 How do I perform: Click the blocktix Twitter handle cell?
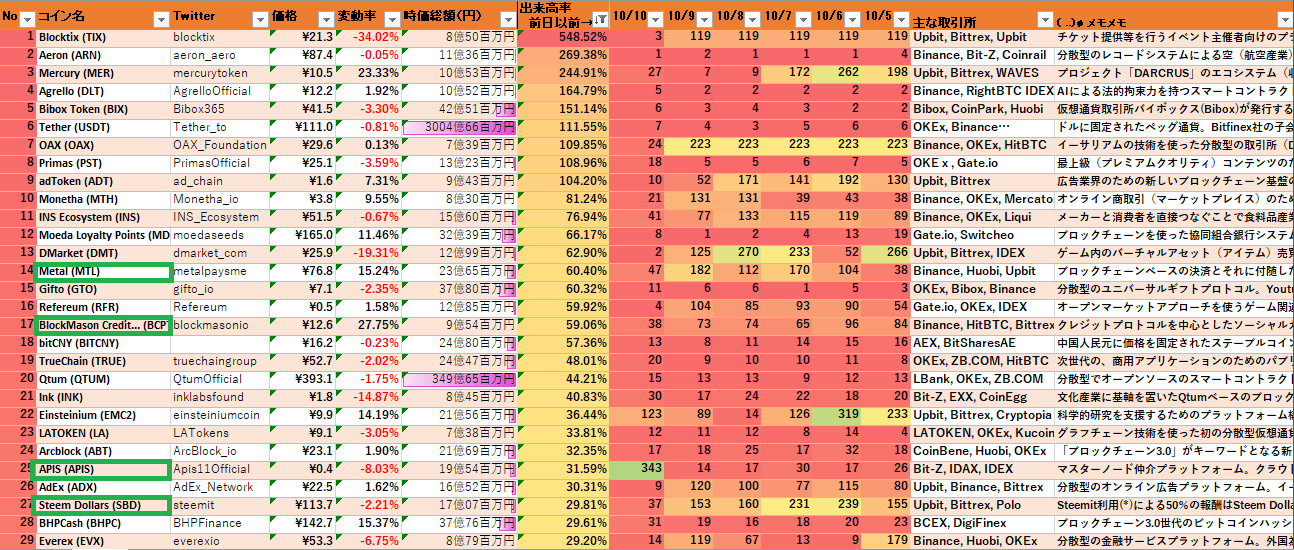(220, 37)
